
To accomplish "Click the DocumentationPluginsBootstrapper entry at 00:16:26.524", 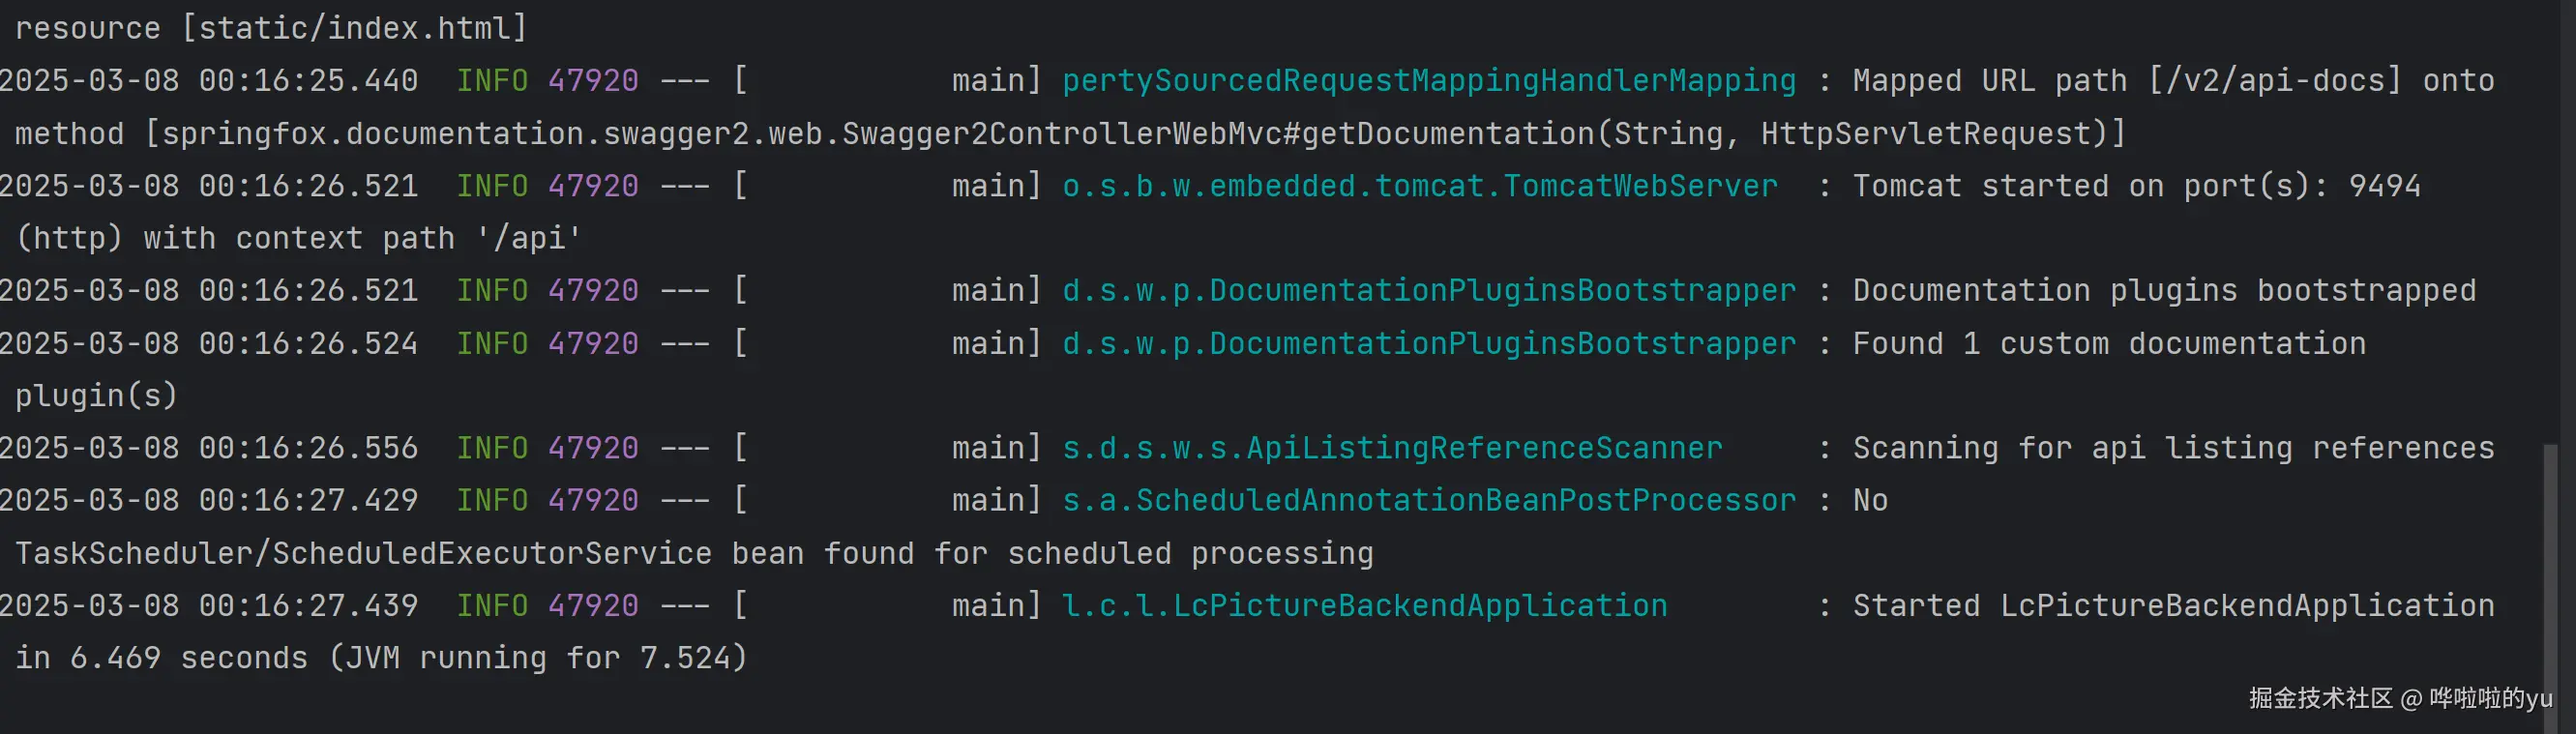I will (1428, 344).
